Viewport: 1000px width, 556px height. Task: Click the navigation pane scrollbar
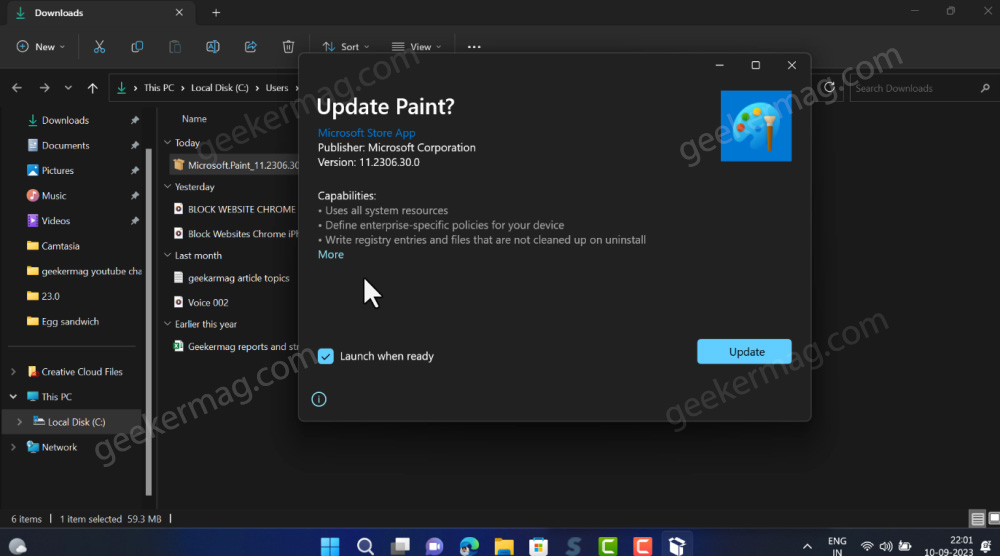pyautogui.click(x=149, y=321)
